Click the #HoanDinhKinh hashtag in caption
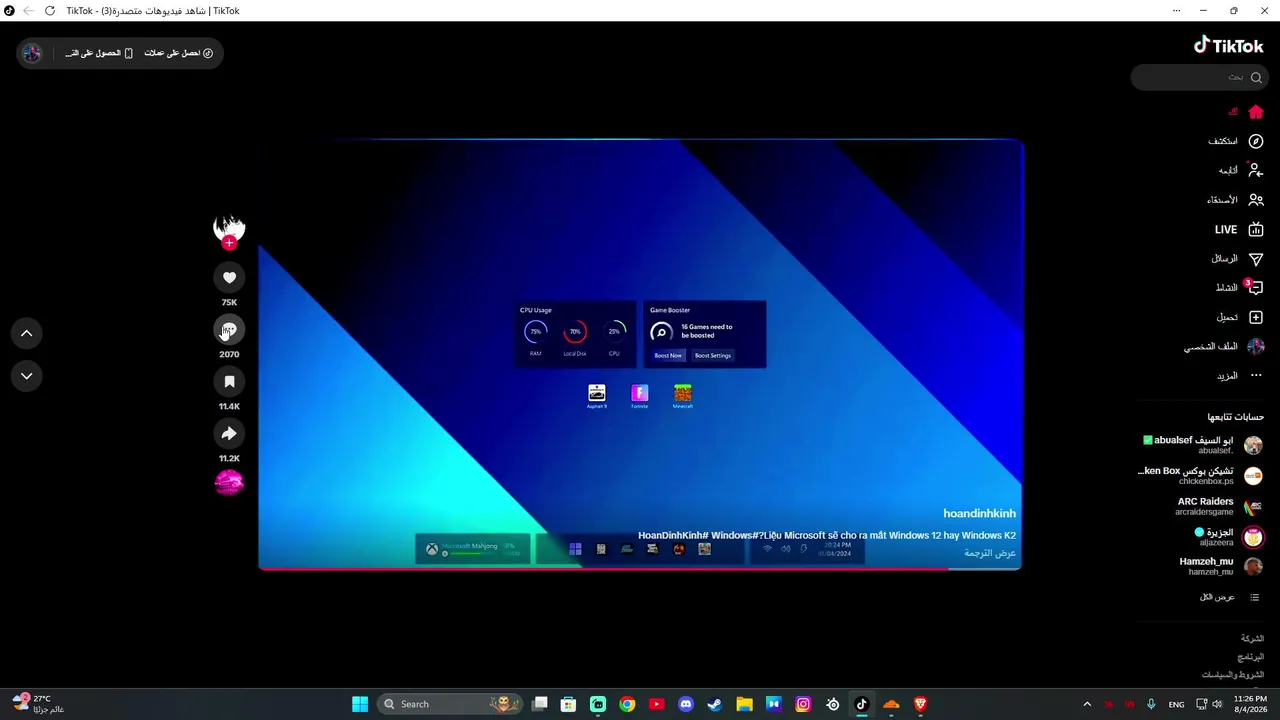Screen dimensions: 1280x720 click(673, 536)
